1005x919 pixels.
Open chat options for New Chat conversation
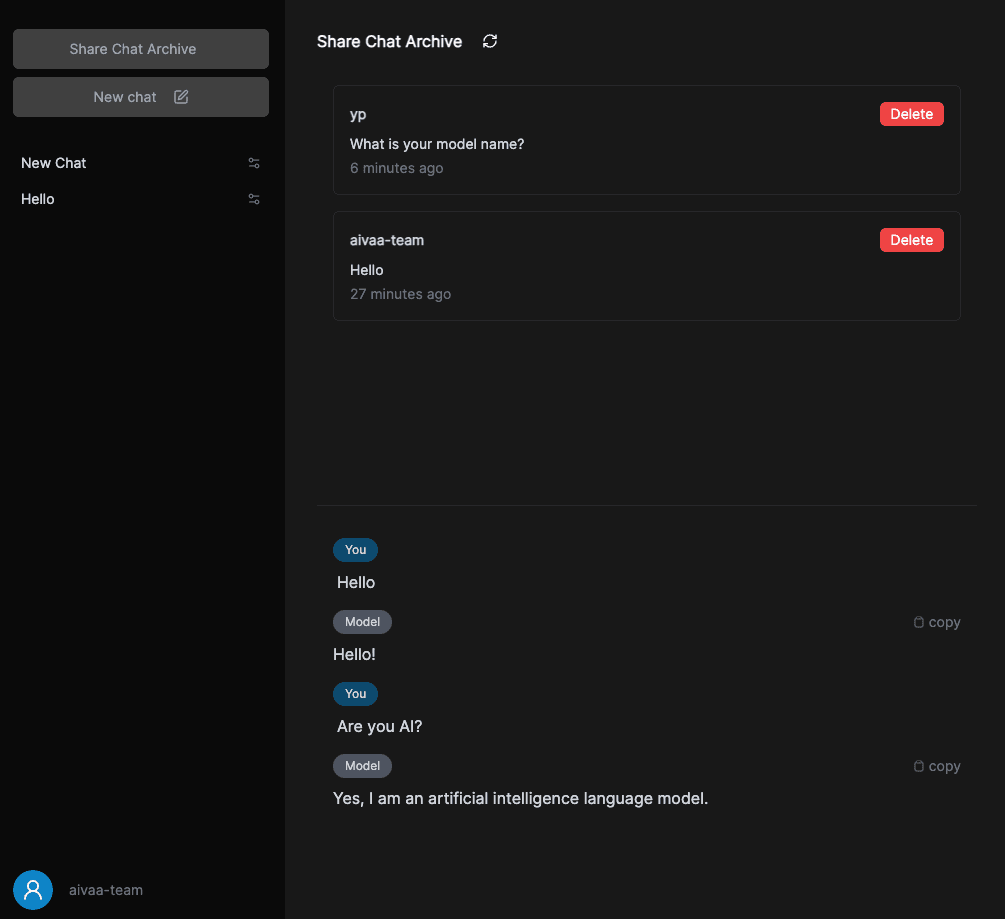pos(254,162)
